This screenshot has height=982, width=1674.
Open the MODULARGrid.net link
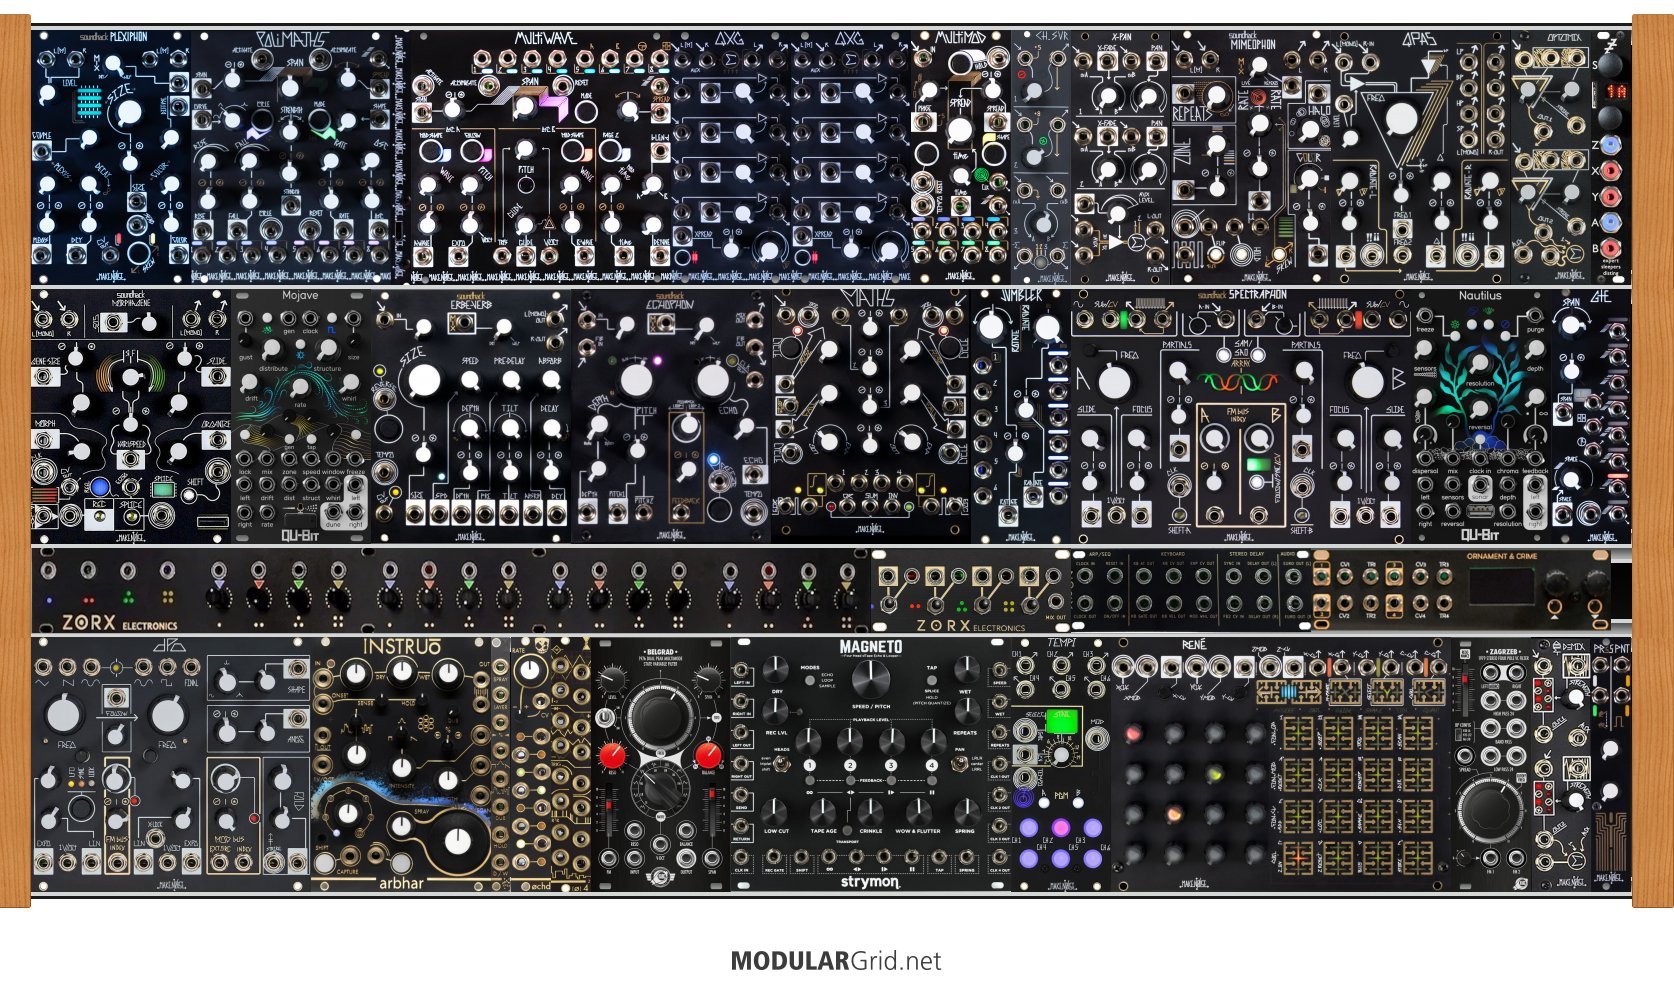(836, 961)
